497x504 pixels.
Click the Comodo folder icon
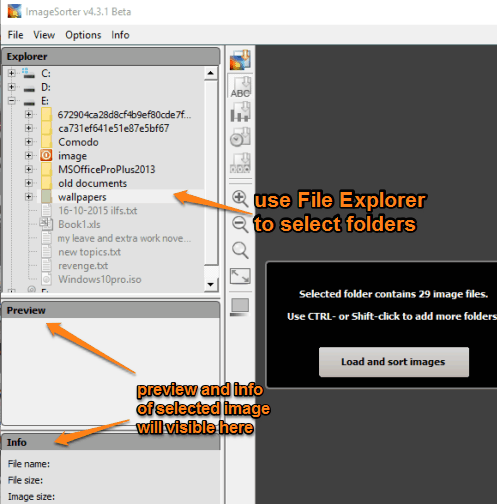[x=46, y=142]
